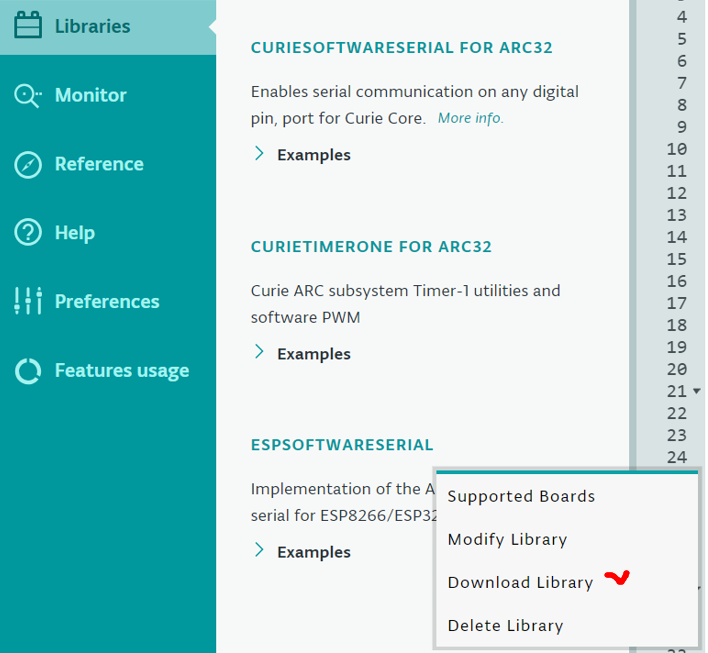This screenshot has height=653, width=708.
Task: Click the Preferences sliders icon
Action: pyautogui.click(x=28, y=301)
